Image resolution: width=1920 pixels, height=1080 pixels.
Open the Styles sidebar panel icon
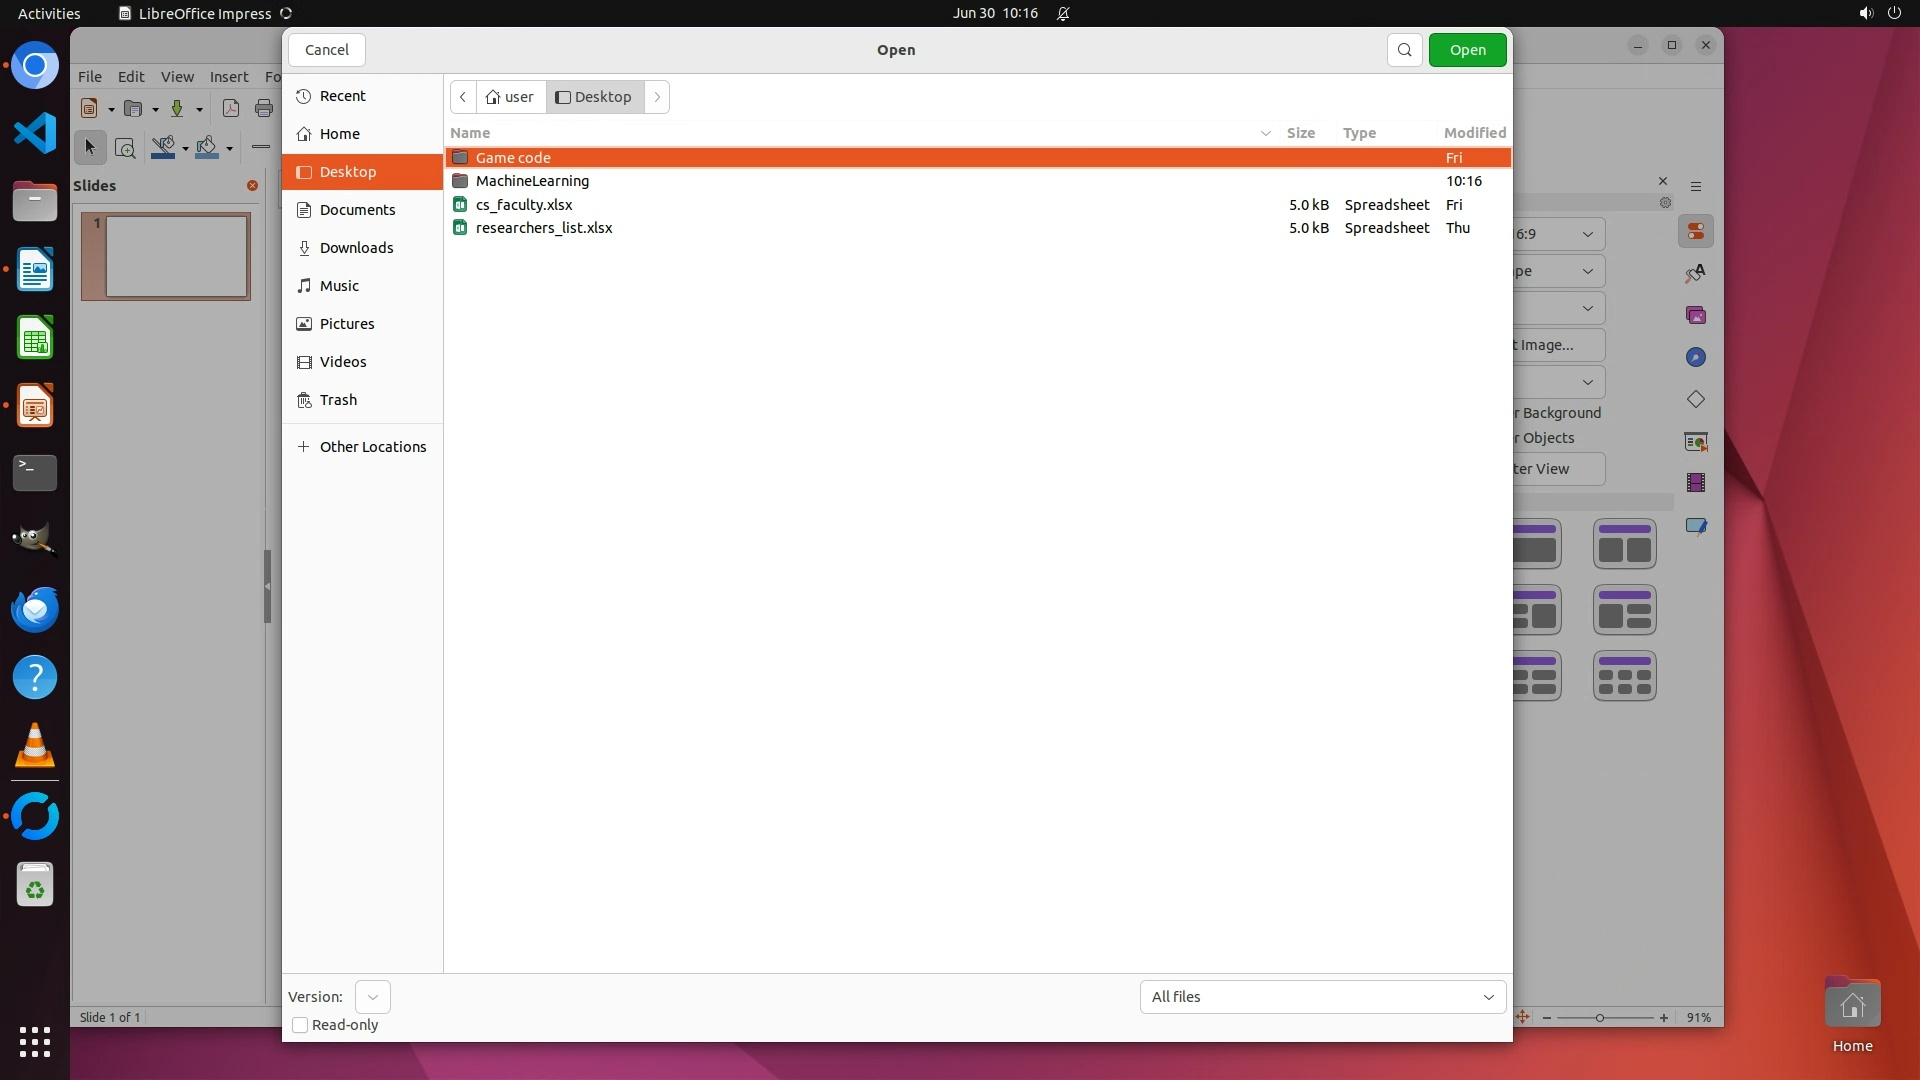pos(1696,273)
